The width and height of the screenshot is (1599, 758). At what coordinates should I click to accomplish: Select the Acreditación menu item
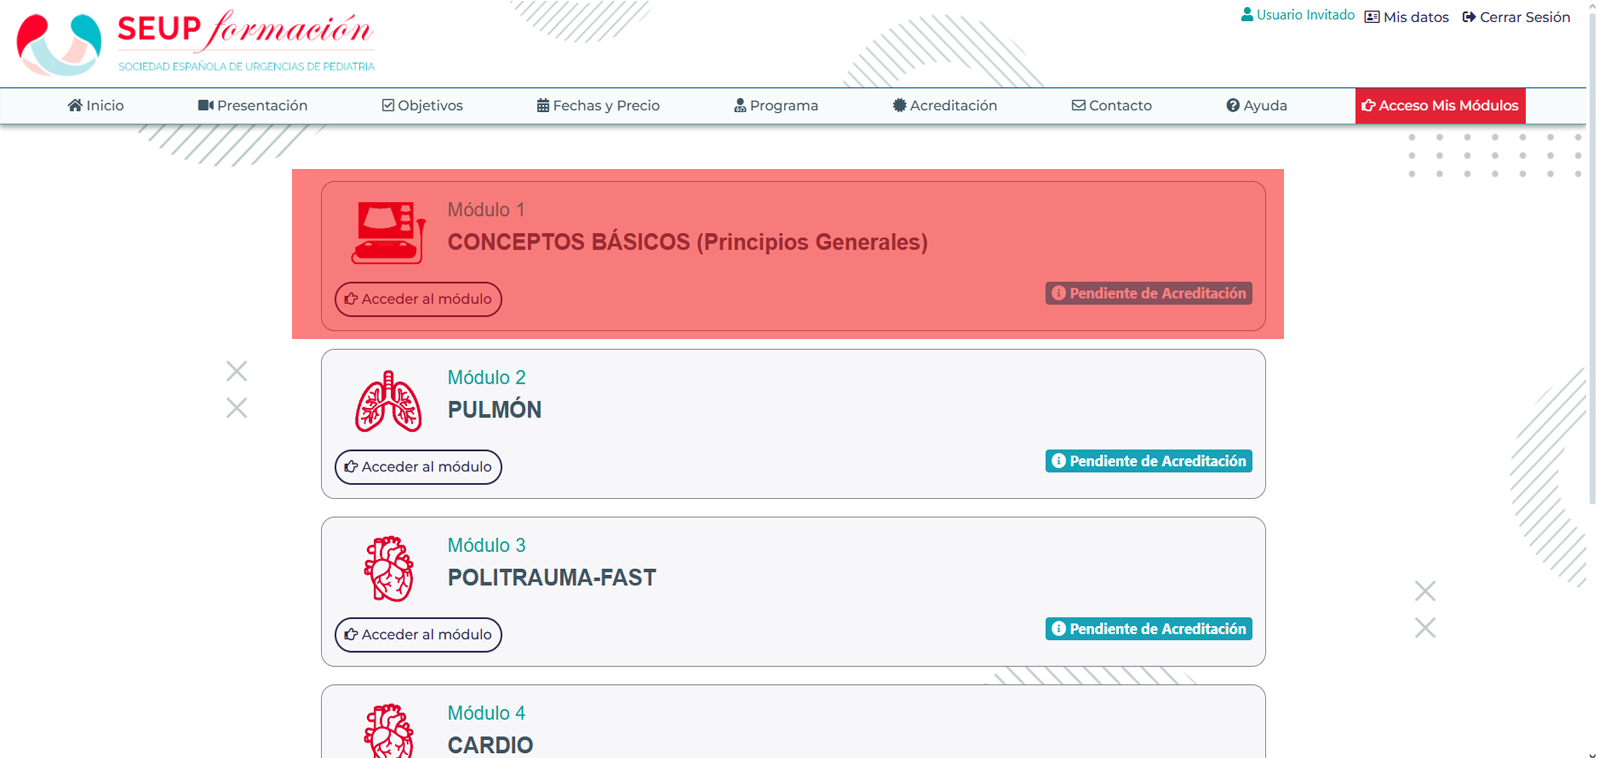point(945,105)
